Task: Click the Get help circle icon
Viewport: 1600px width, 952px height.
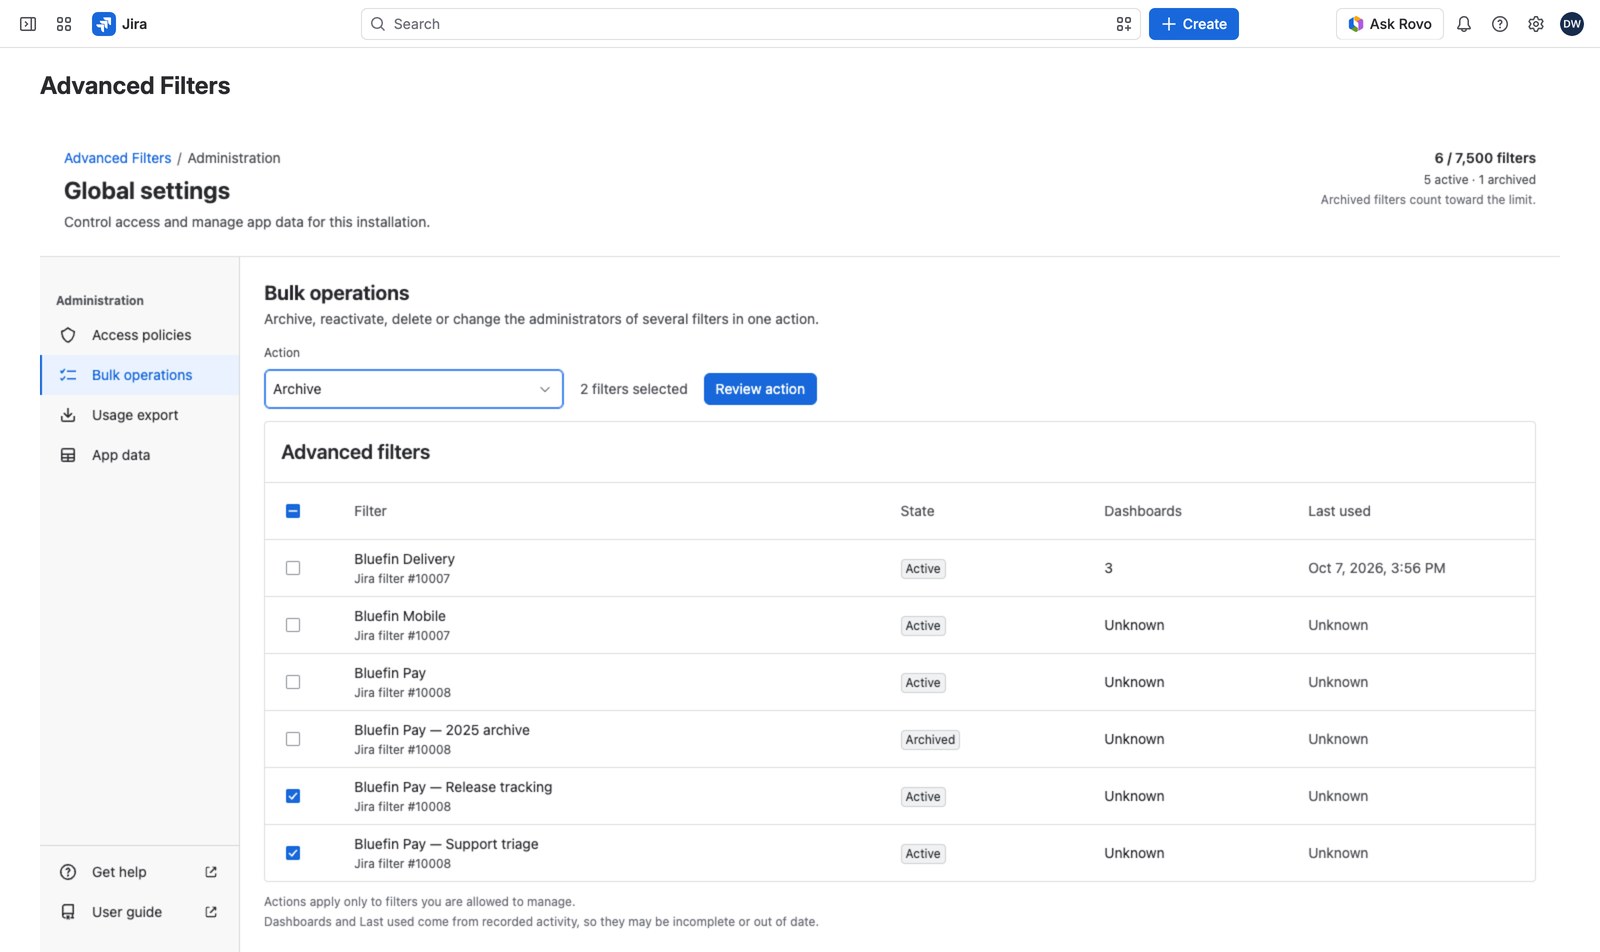Action: click(x=68, y=872)
